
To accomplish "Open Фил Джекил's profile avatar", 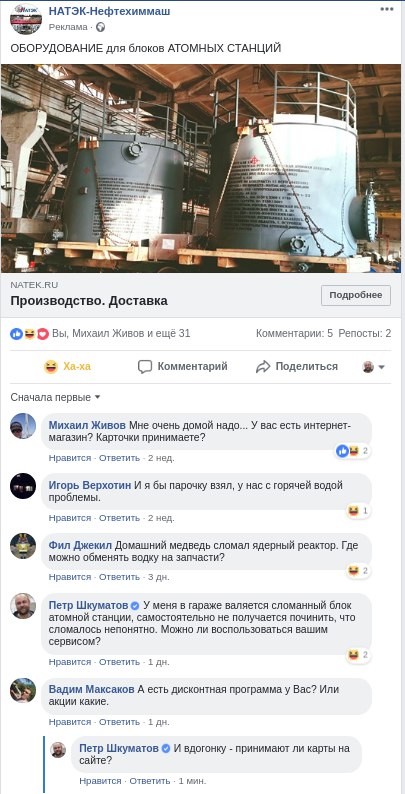I will tap(23, 545).
